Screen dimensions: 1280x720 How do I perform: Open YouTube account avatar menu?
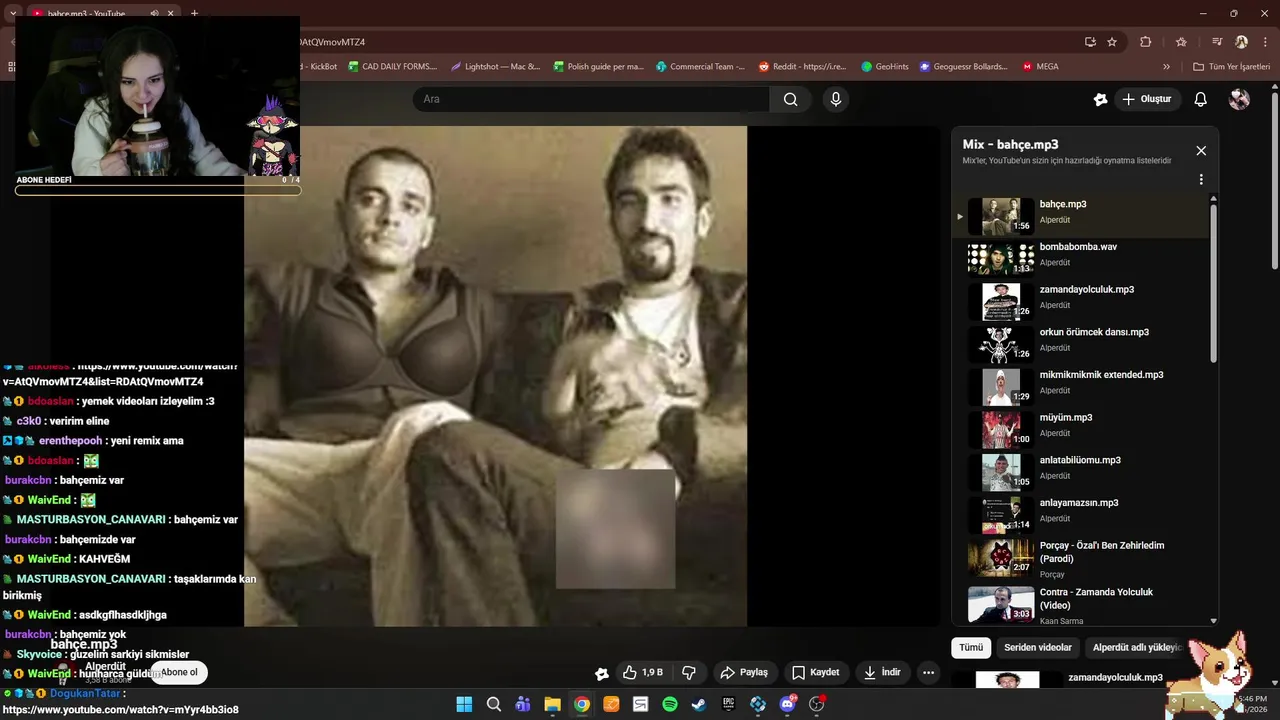(x=1239, y=99)
